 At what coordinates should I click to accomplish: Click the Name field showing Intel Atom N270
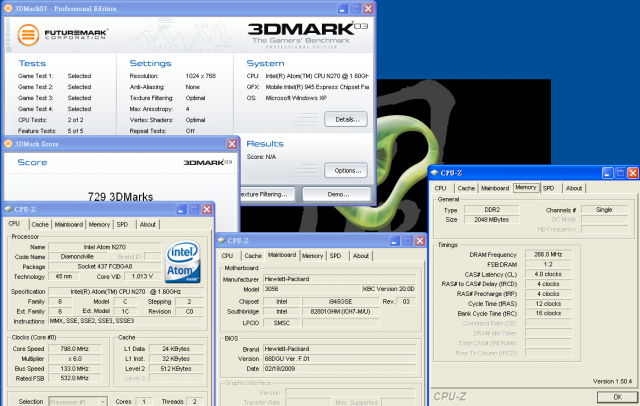(105, 247)
